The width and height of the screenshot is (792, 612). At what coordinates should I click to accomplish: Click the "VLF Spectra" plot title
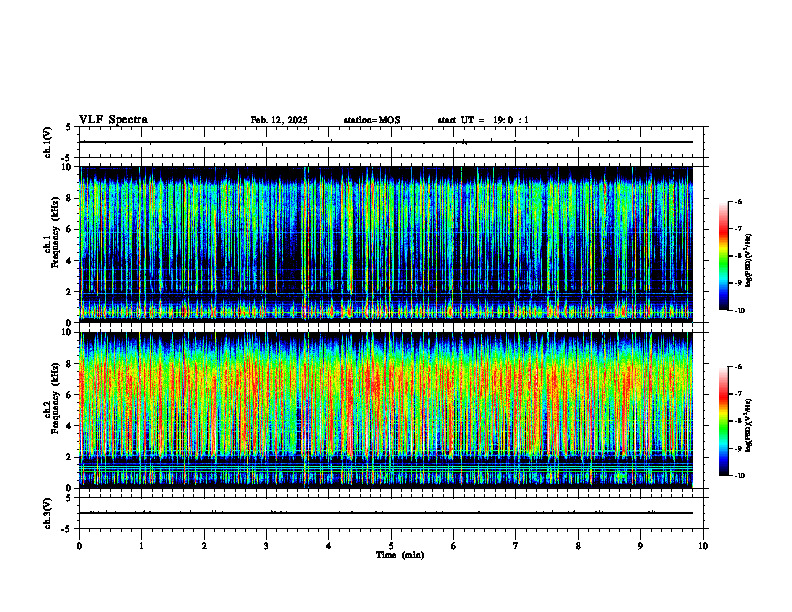pos(113,120)
